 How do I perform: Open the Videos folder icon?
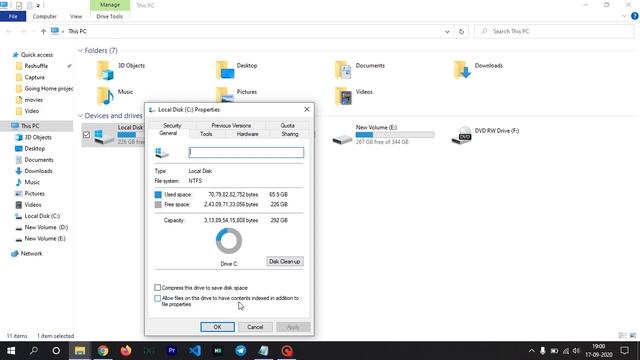click(x=343, y=96)
